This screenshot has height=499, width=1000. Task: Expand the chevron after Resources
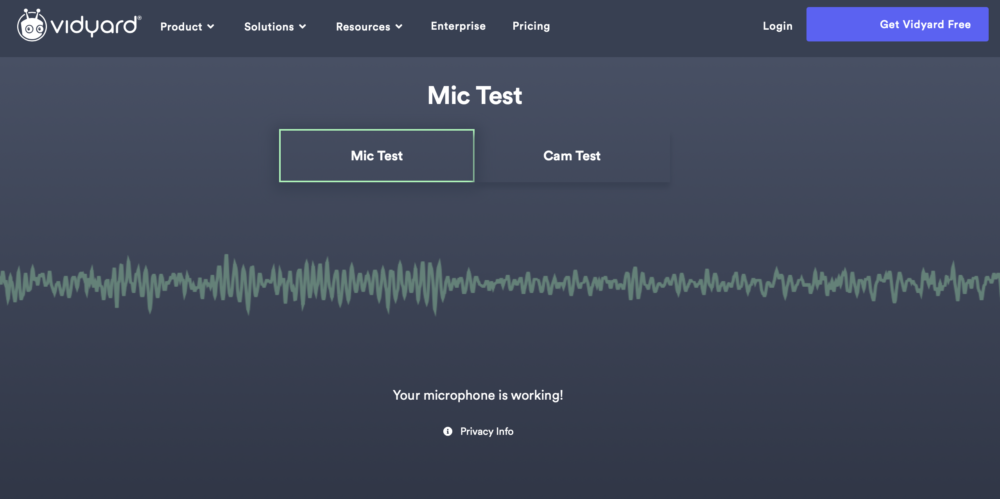tap(399, 27)
